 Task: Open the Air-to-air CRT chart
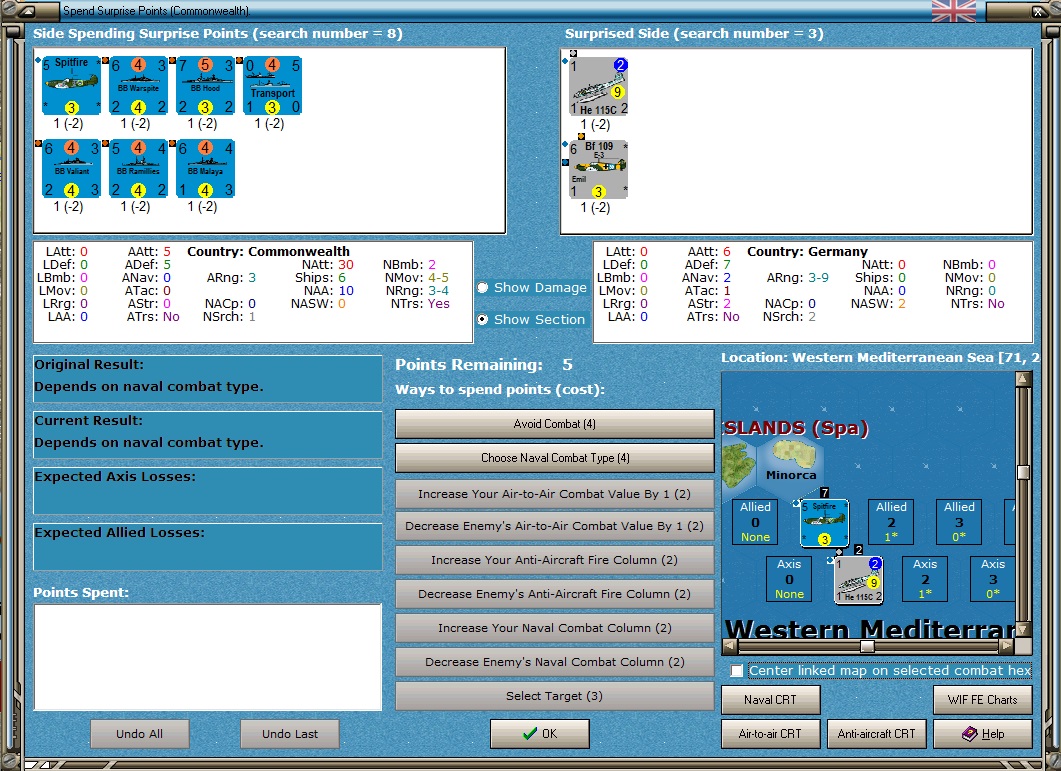click(771, 734)
